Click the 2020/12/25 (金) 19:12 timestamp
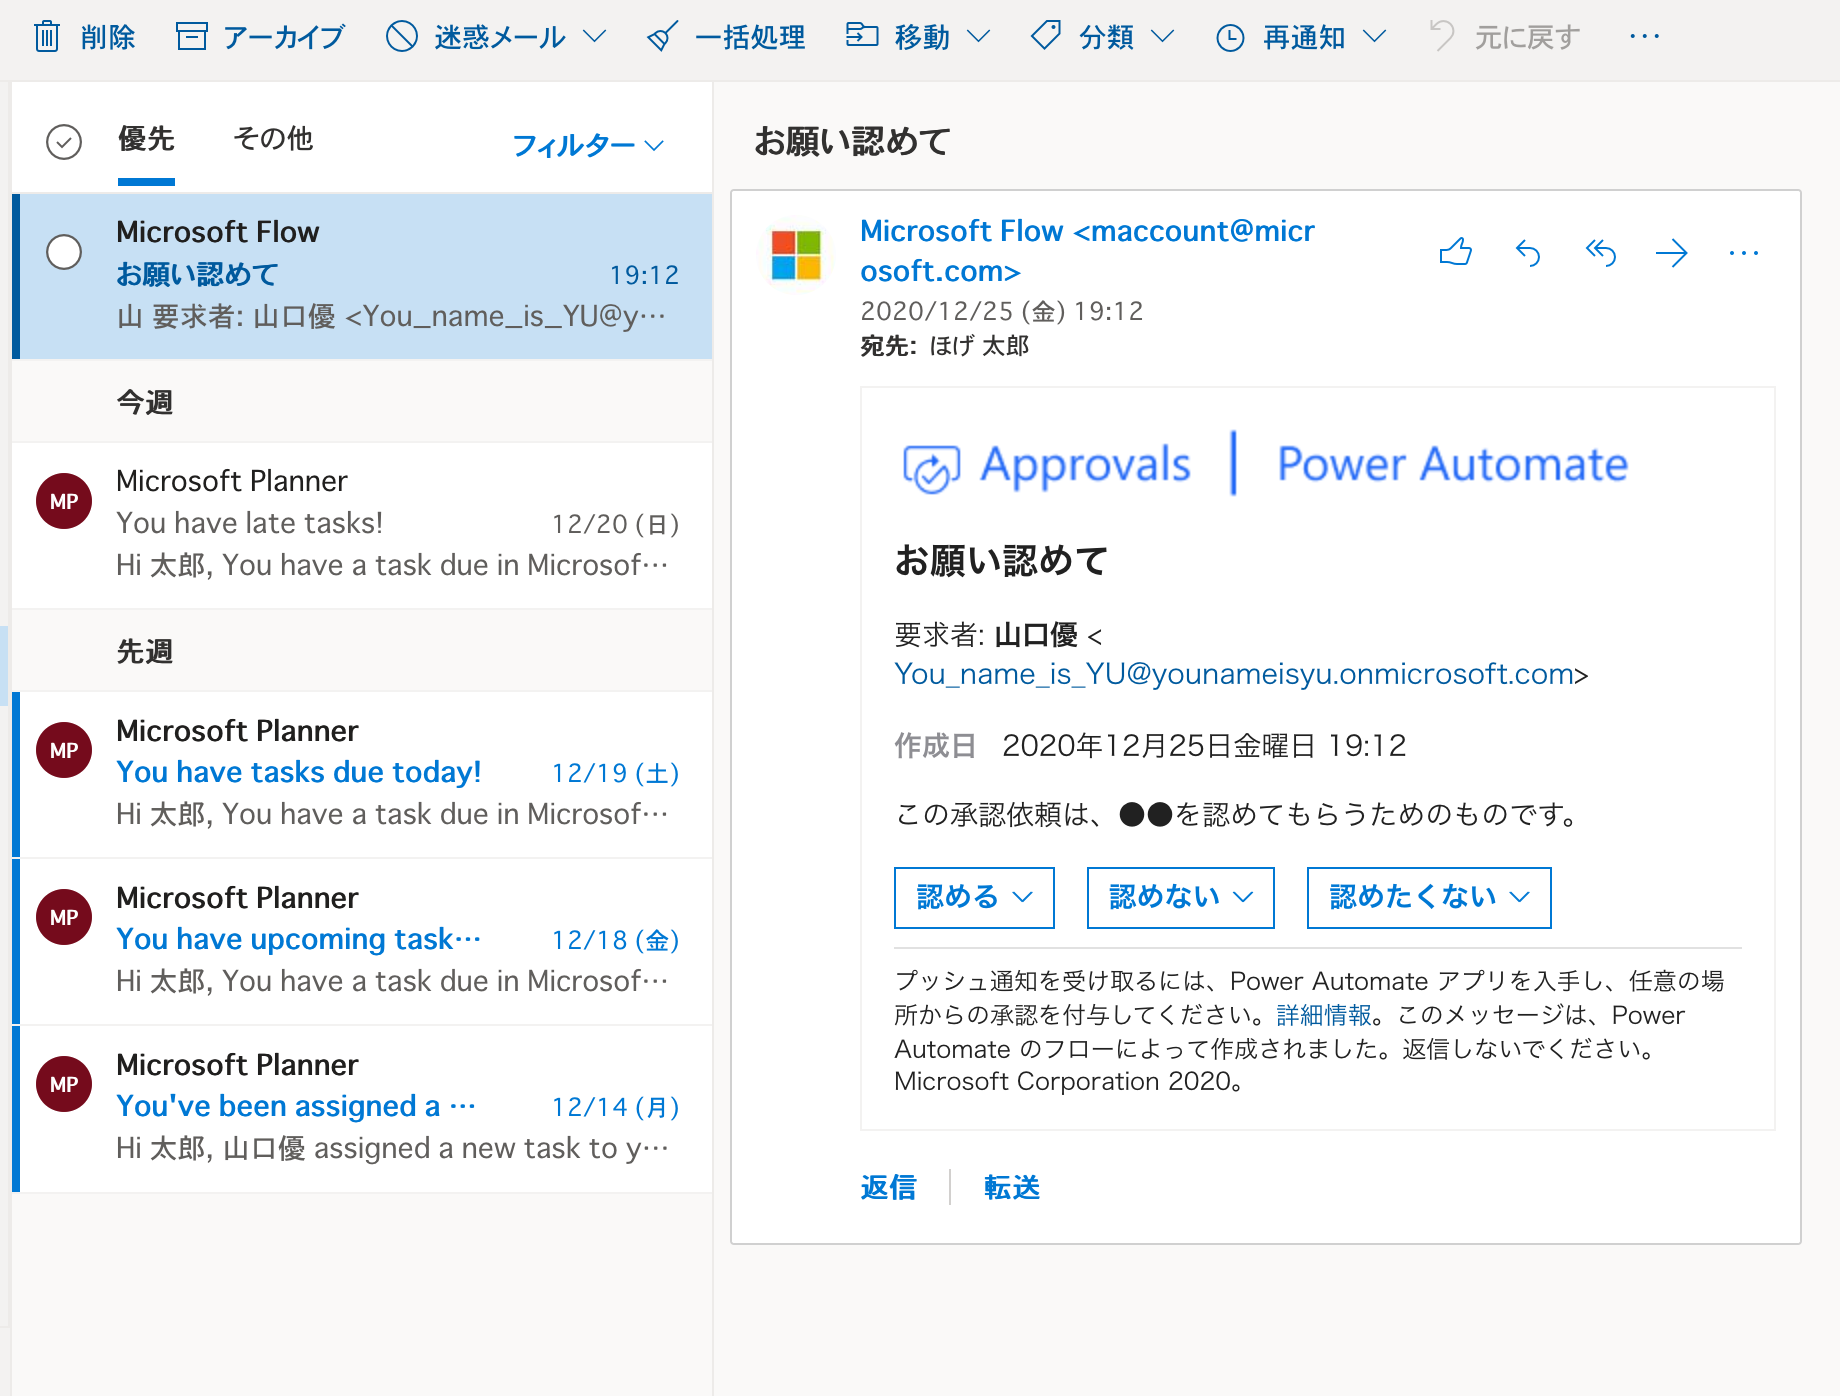1840x1396 pixels. (x=1001, y=311)
